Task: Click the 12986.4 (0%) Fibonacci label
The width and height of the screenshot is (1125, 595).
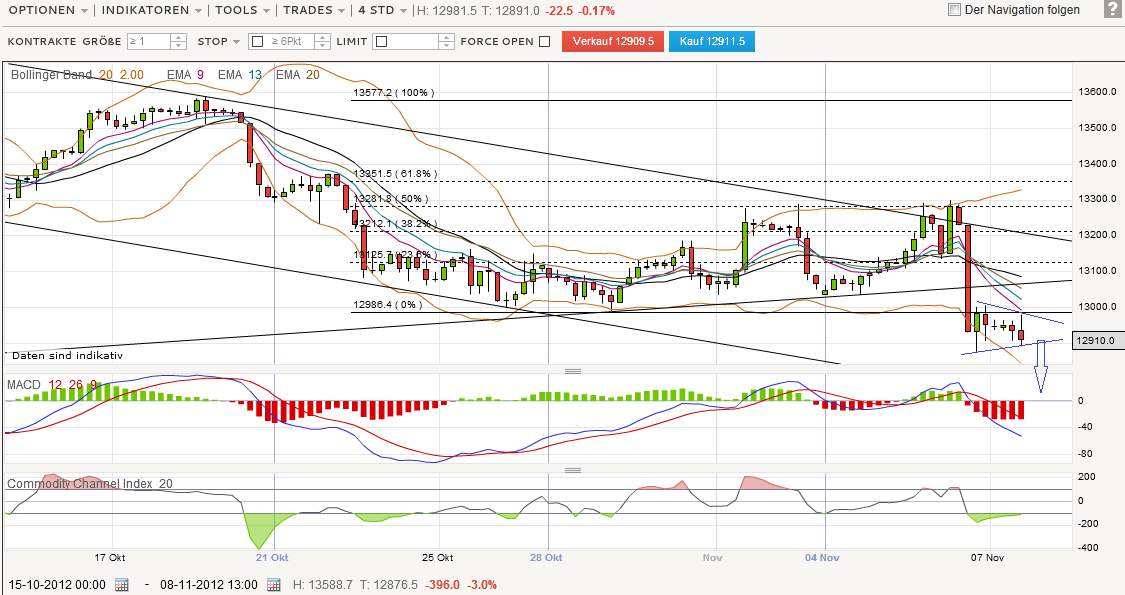Action: [x=387, y=304]
